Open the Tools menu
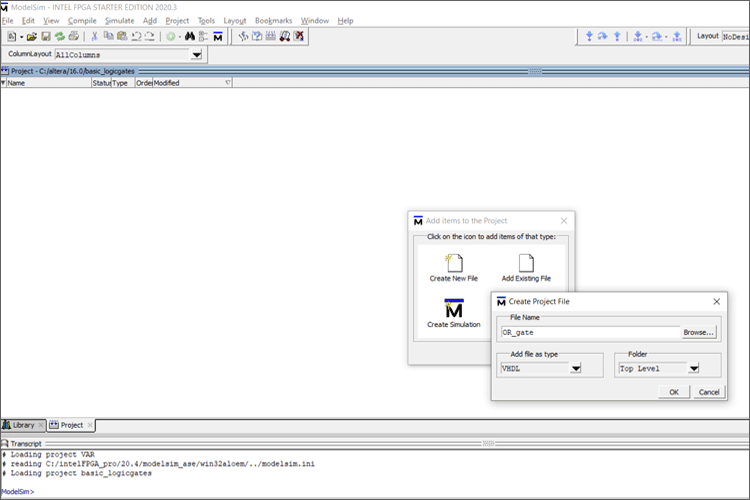This screenshot has width=750, height=500. (206, 21)
